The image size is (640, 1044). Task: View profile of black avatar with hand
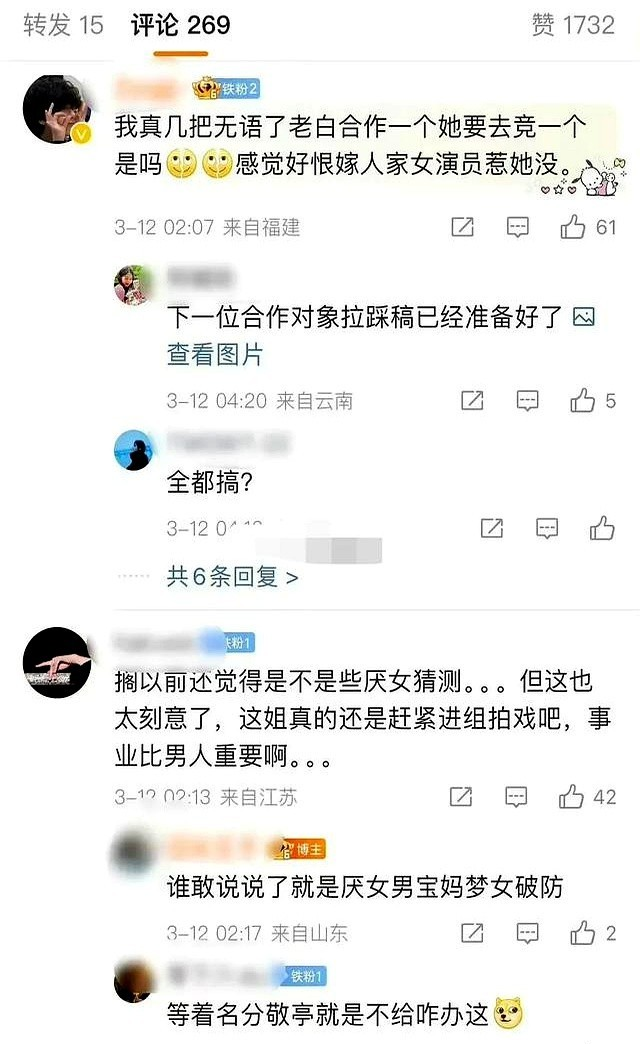point(57,662)
